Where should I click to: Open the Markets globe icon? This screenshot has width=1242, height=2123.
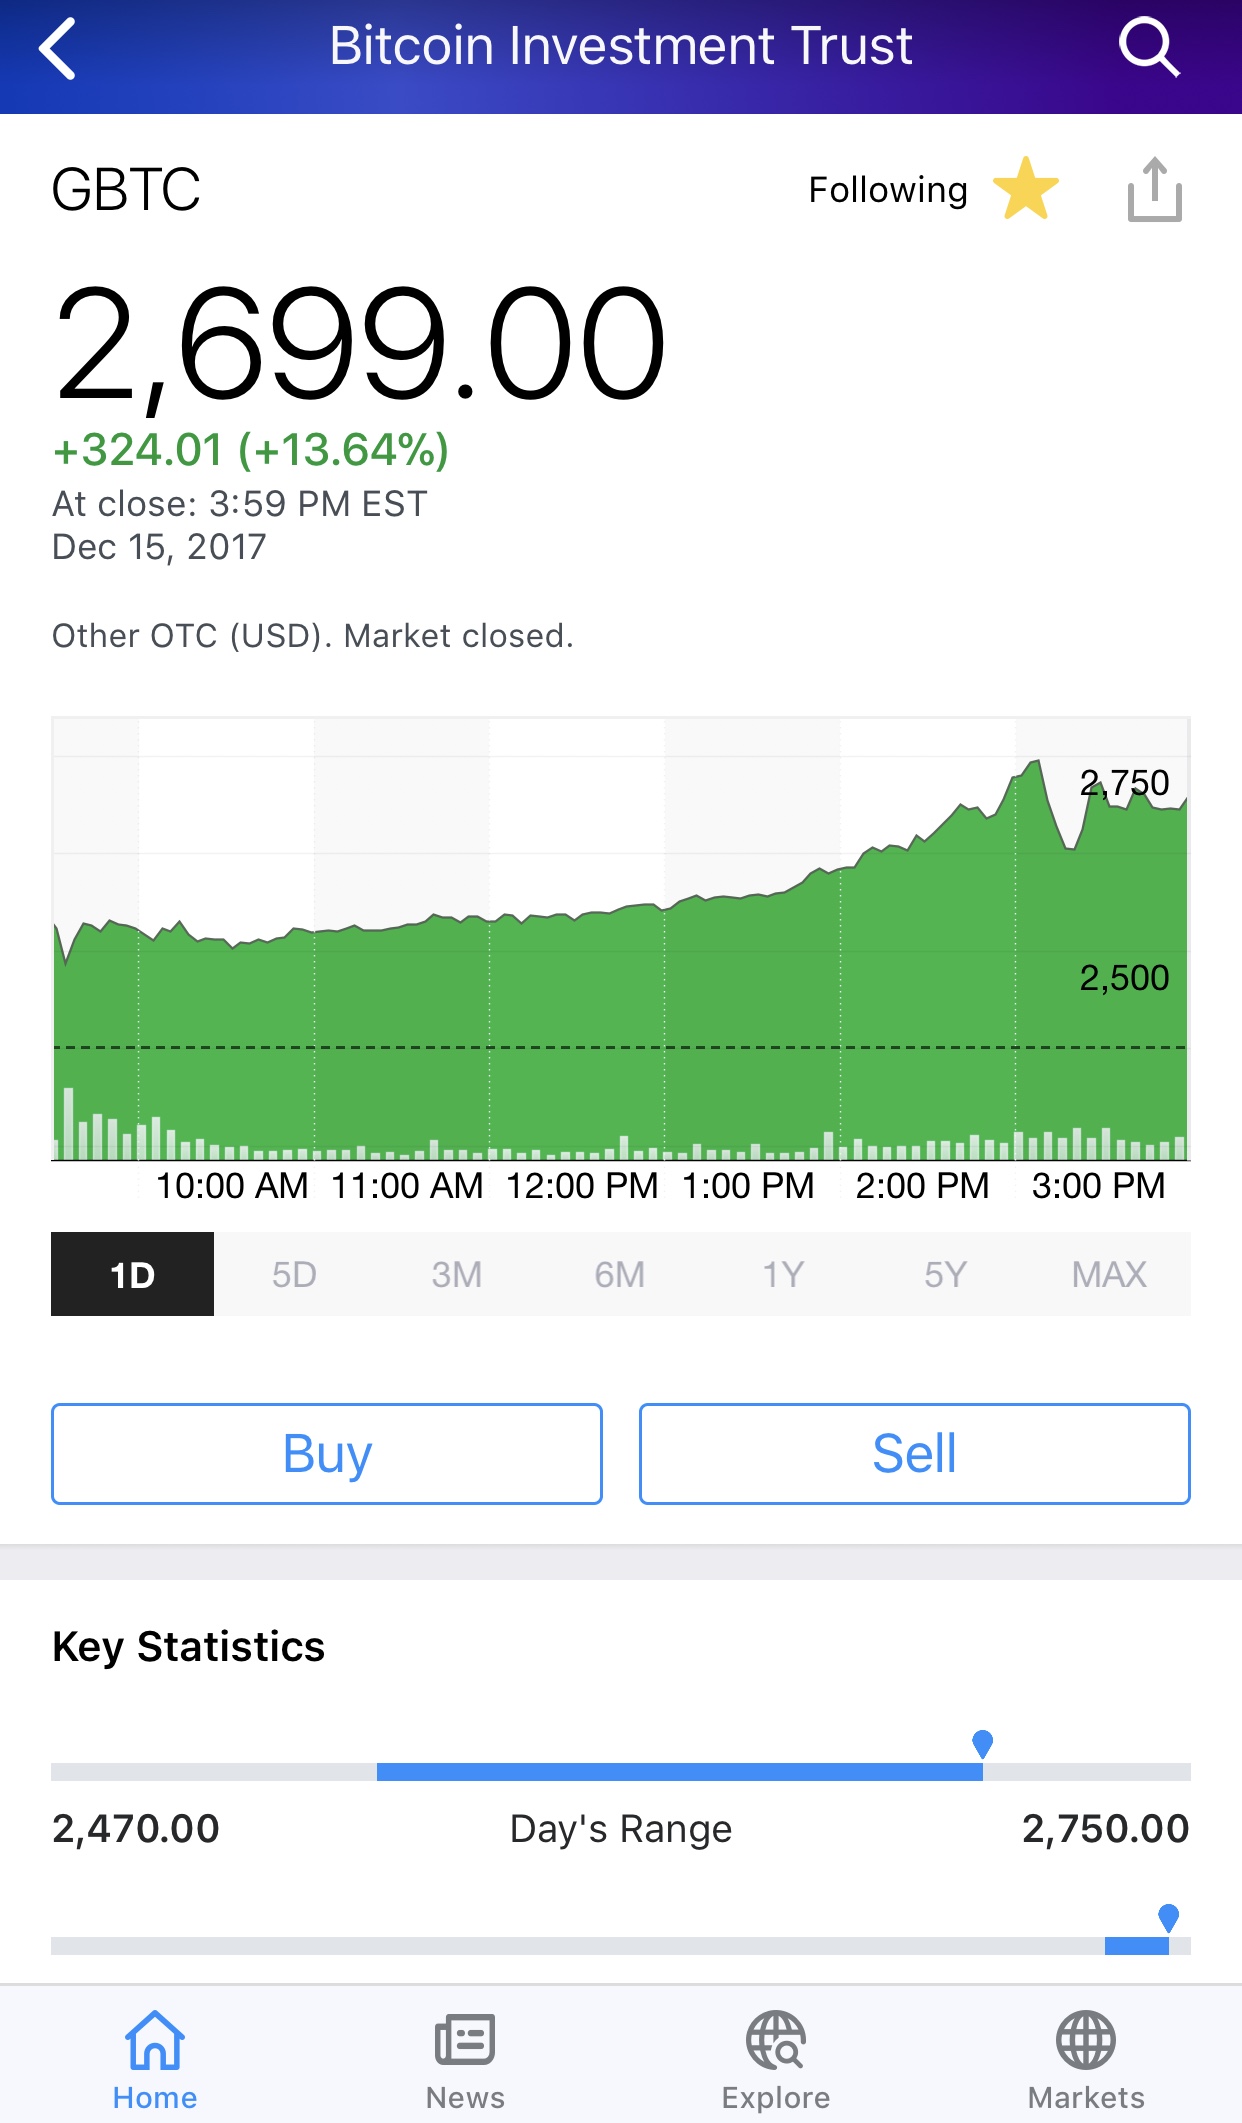pos(1086,2040)
